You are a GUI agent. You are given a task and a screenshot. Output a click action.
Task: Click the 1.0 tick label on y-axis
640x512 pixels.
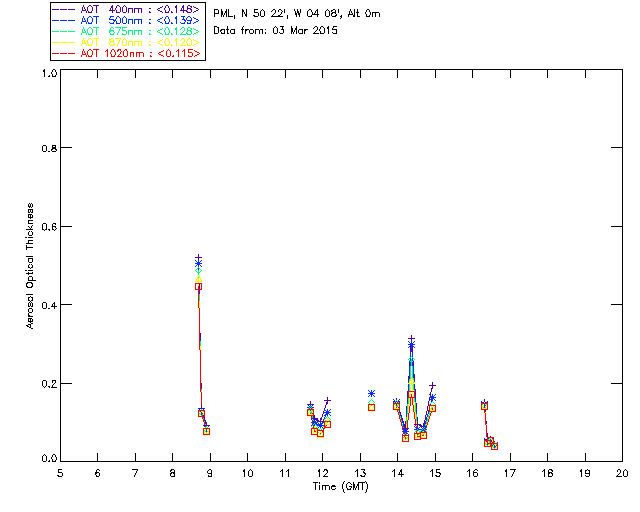coord(47,73)
